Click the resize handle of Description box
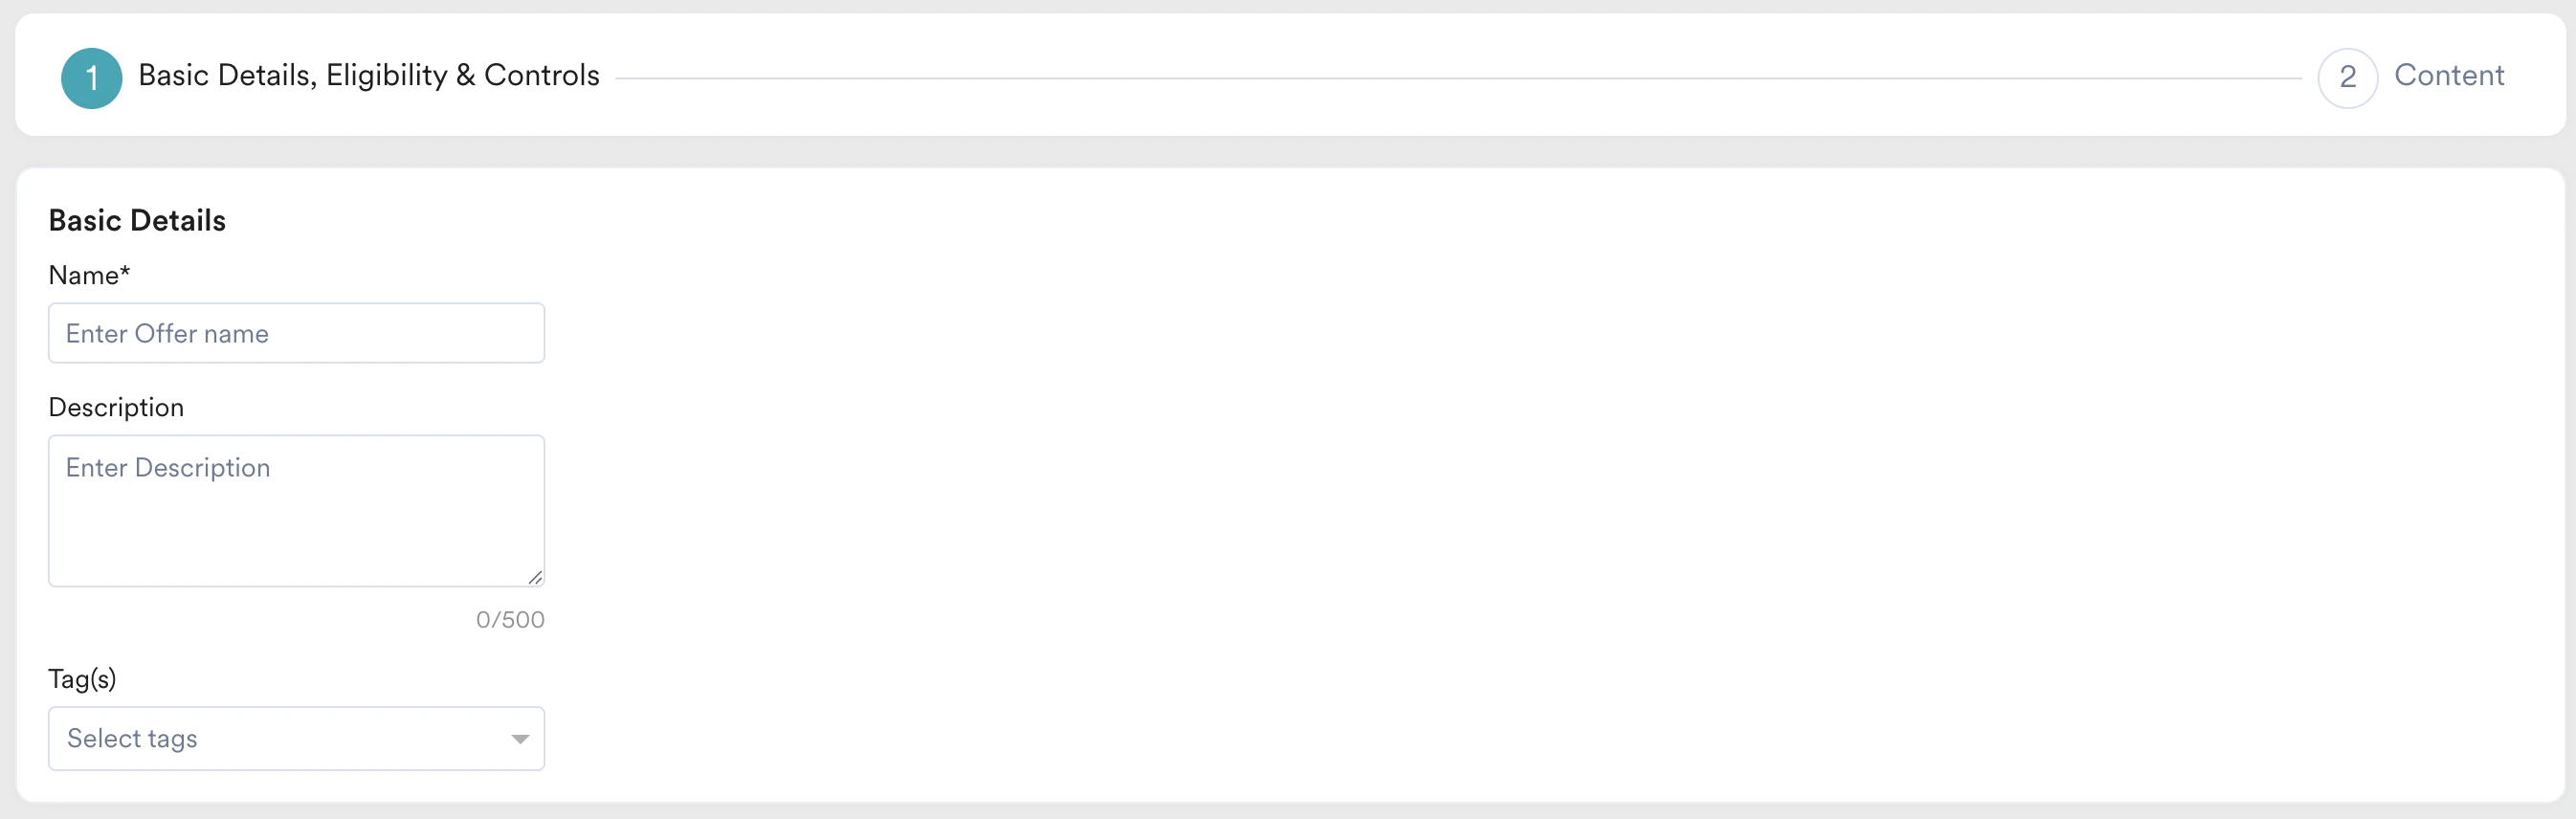 pyautogui.click(x=536, y=577)
